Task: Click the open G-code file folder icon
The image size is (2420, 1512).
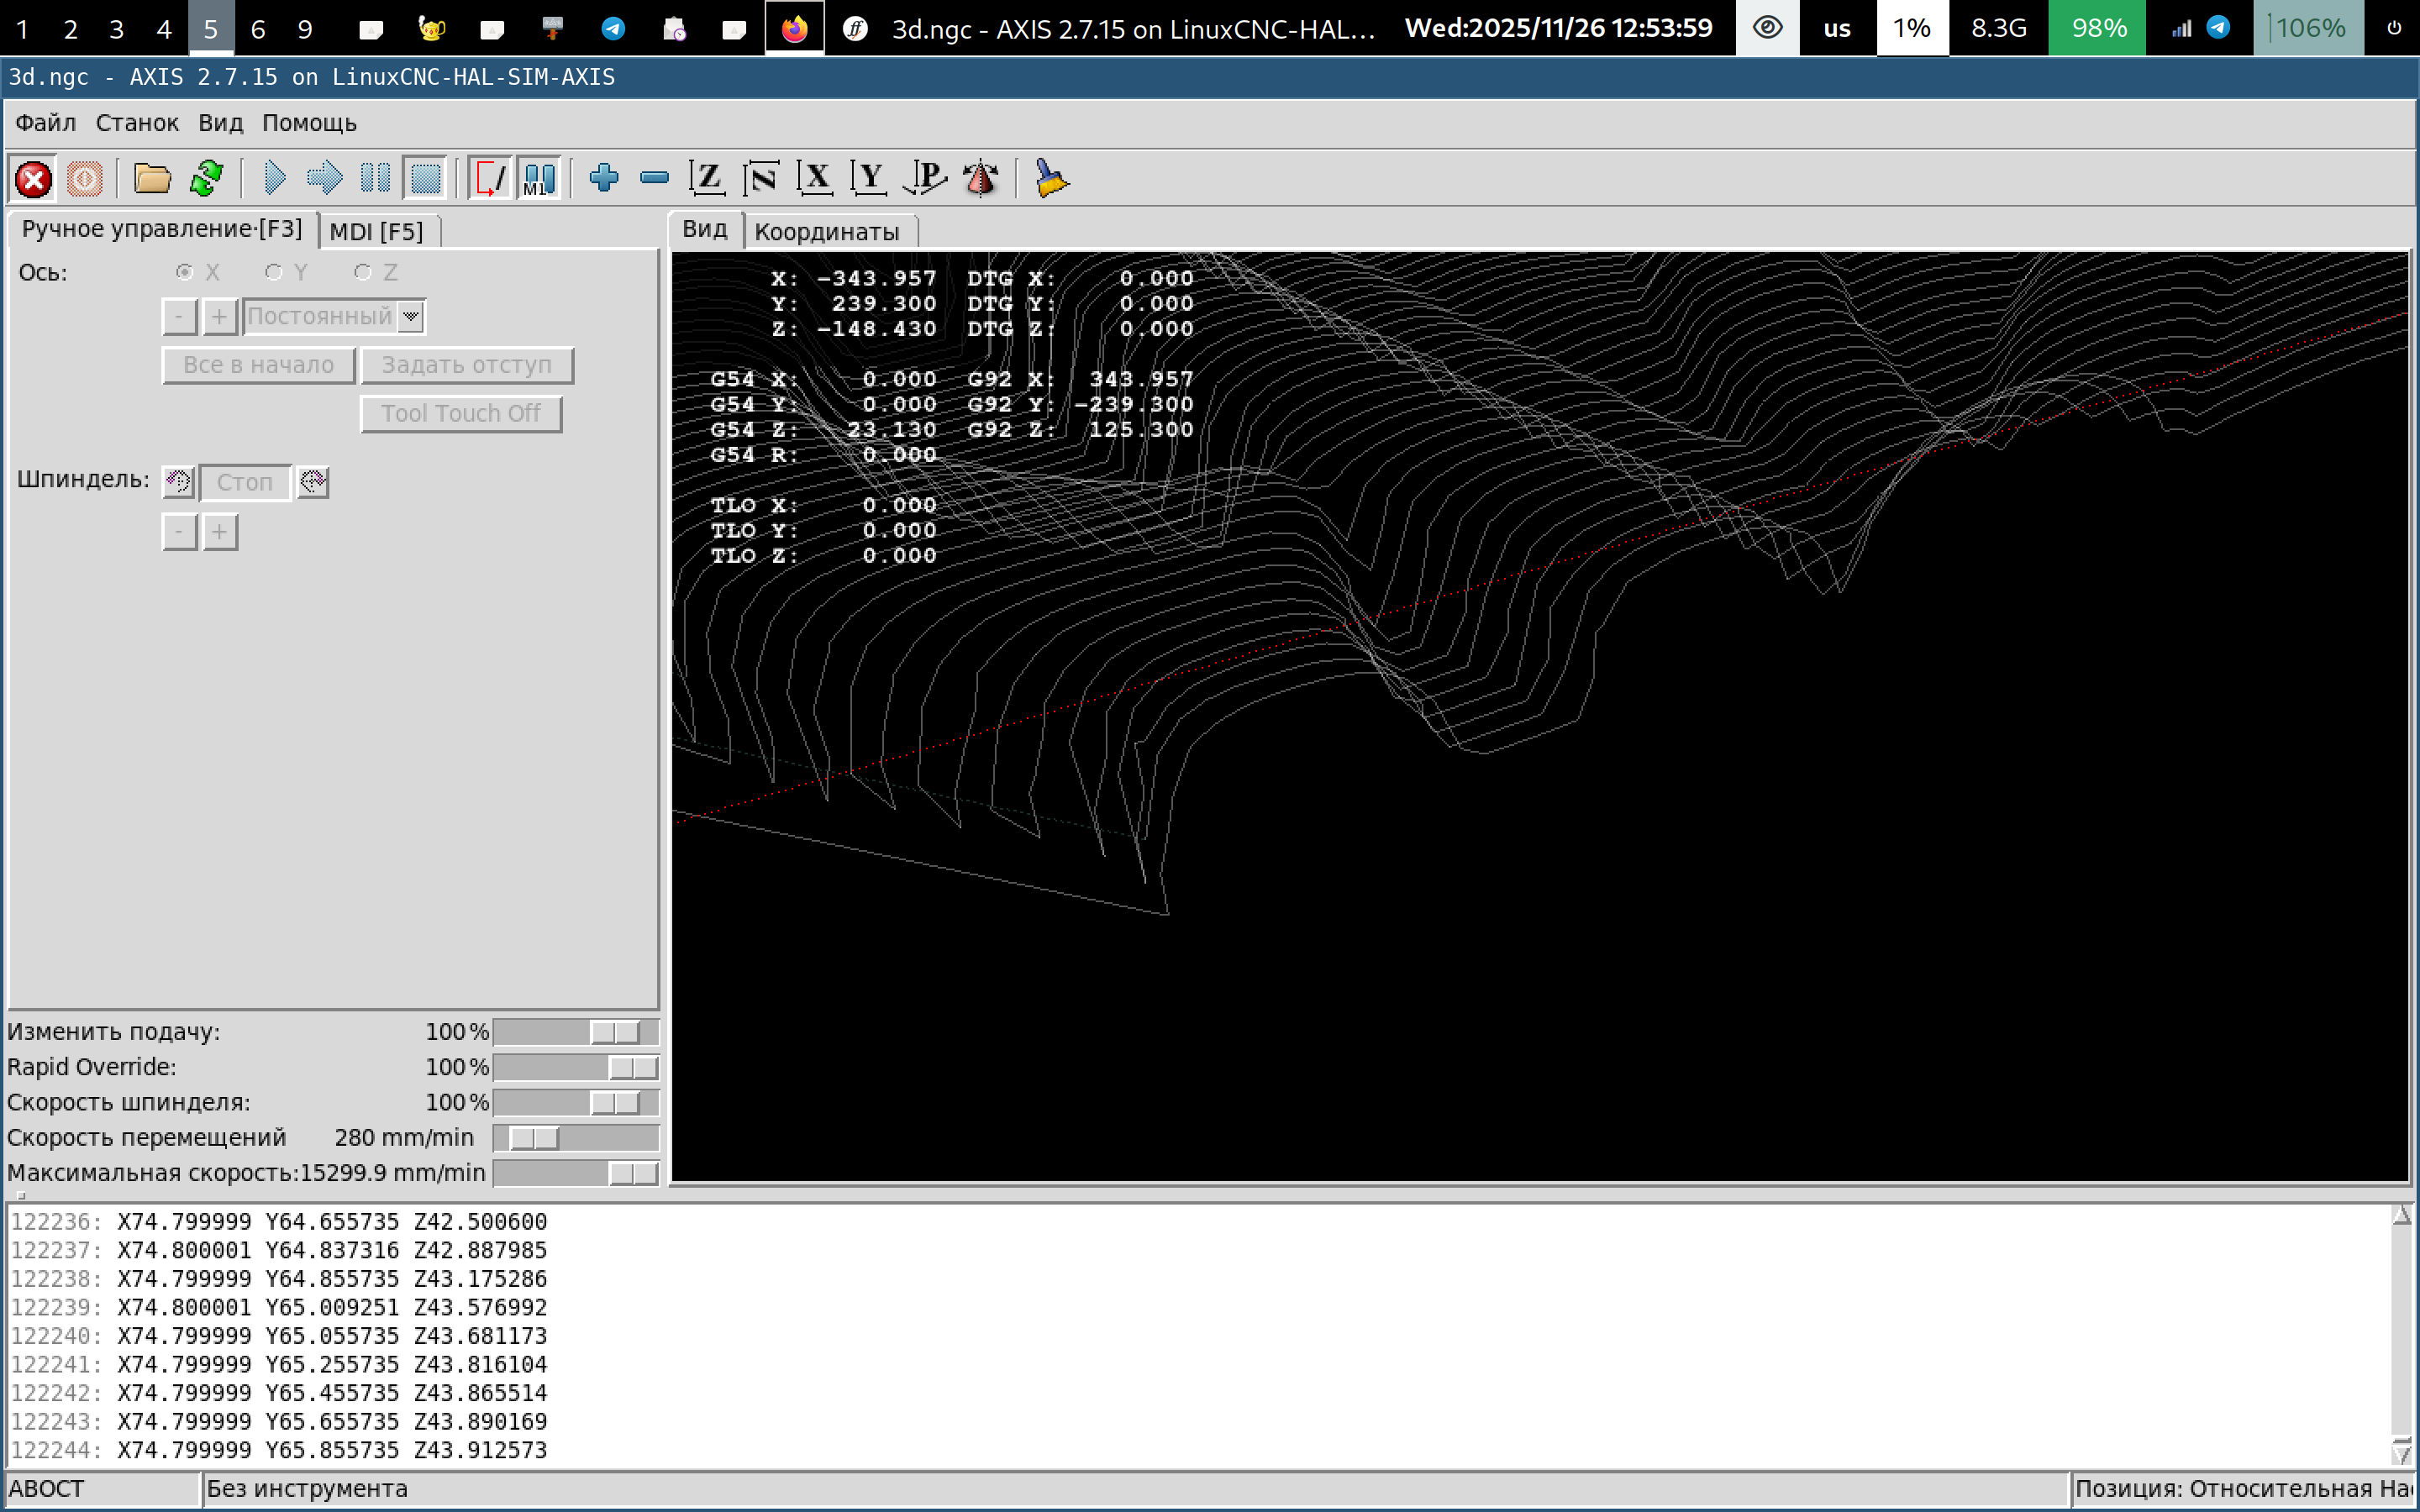Action: point(152,179)
